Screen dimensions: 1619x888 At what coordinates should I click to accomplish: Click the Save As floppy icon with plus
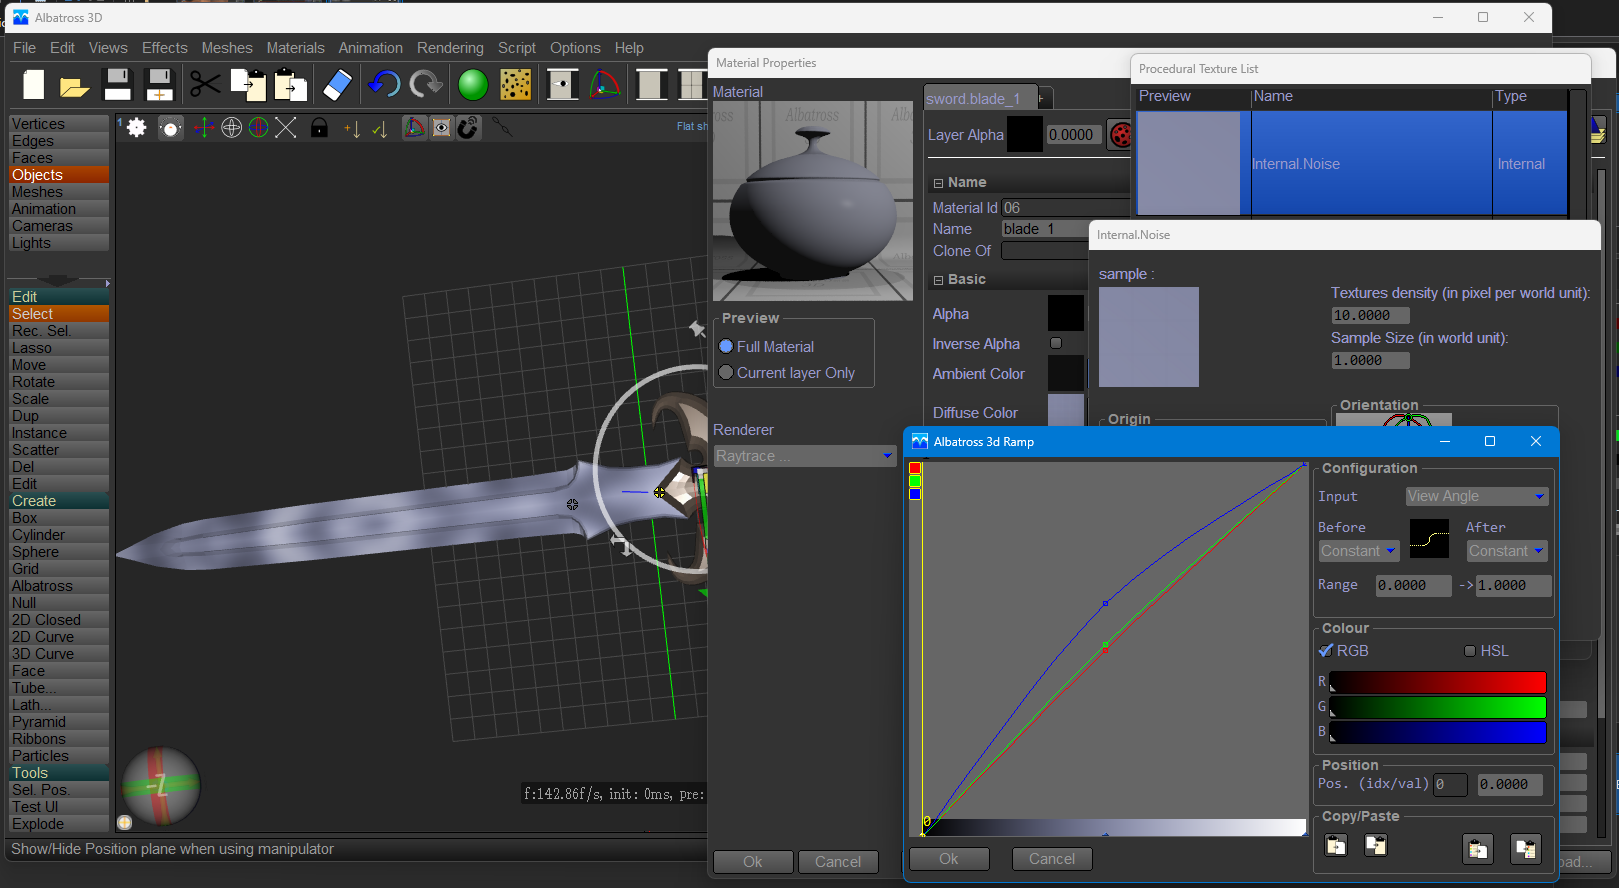pyautogui.click(x=160, y=85)
